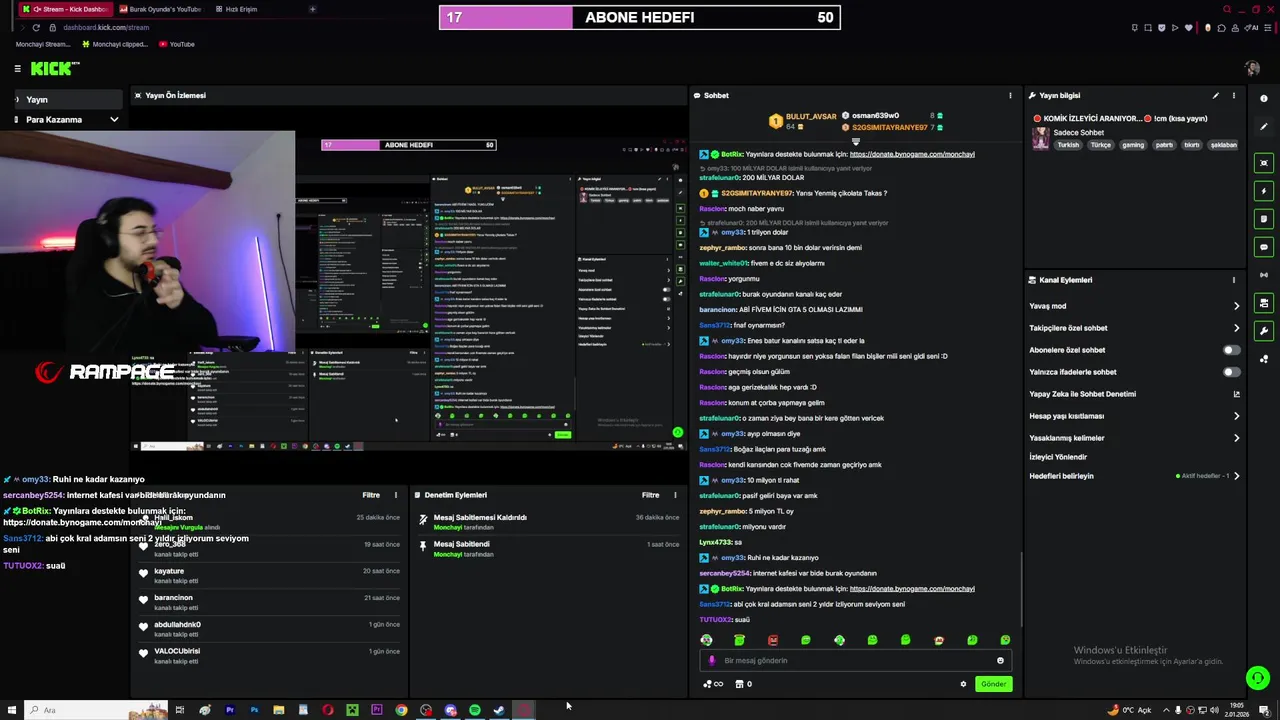
Task: Focus the Bir mesaj gönderin input field
Action: point(855,660)
